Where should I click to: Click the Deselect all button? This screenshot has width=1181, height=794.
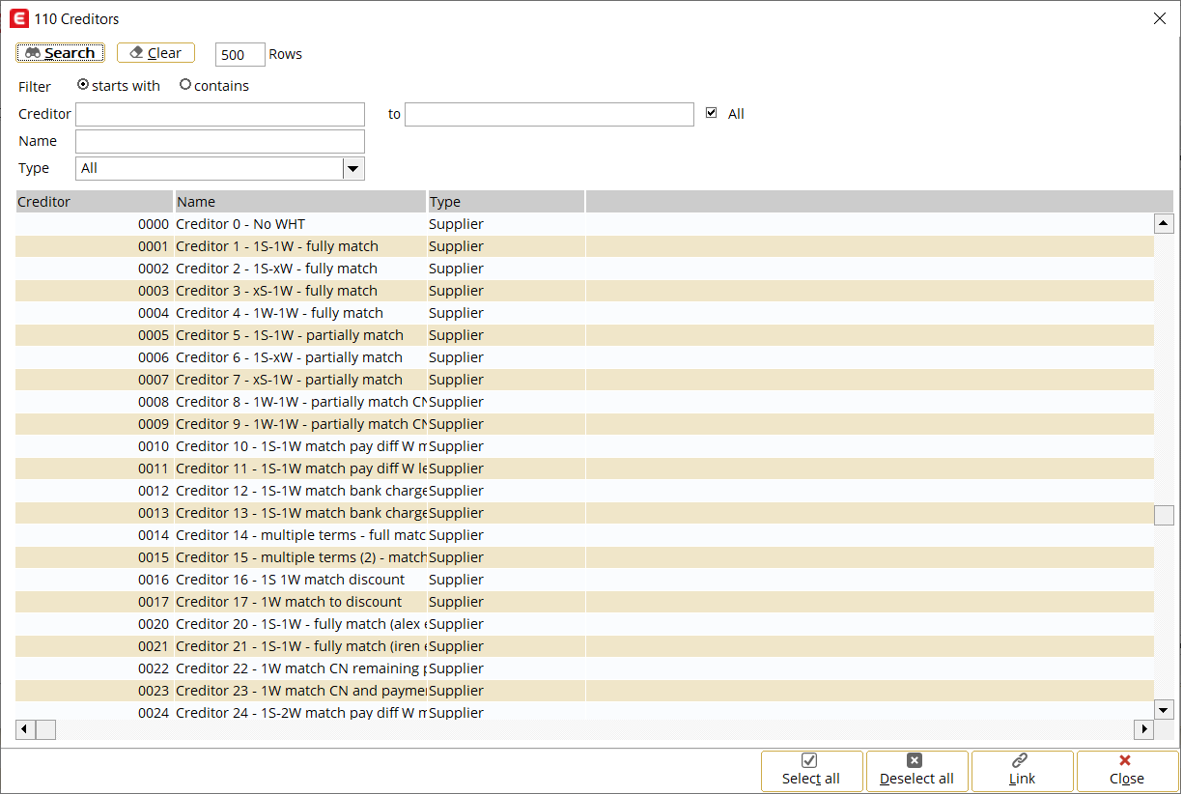pyautogui.click(x=917, y=770)
